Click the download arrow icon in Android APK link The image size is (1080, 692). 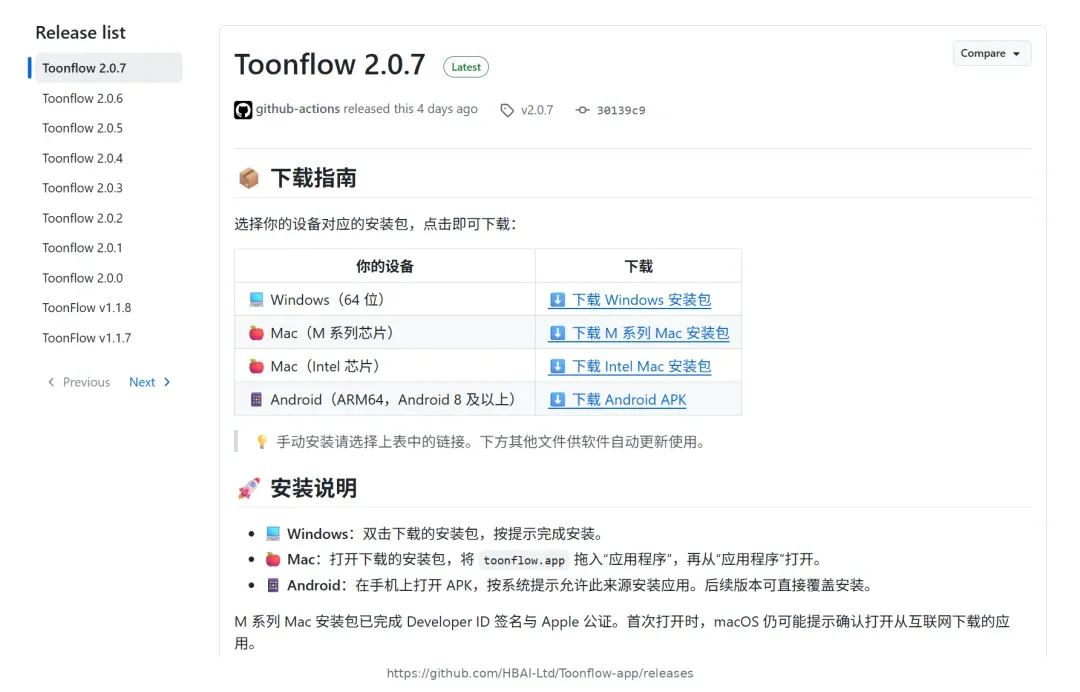(557, 399)
